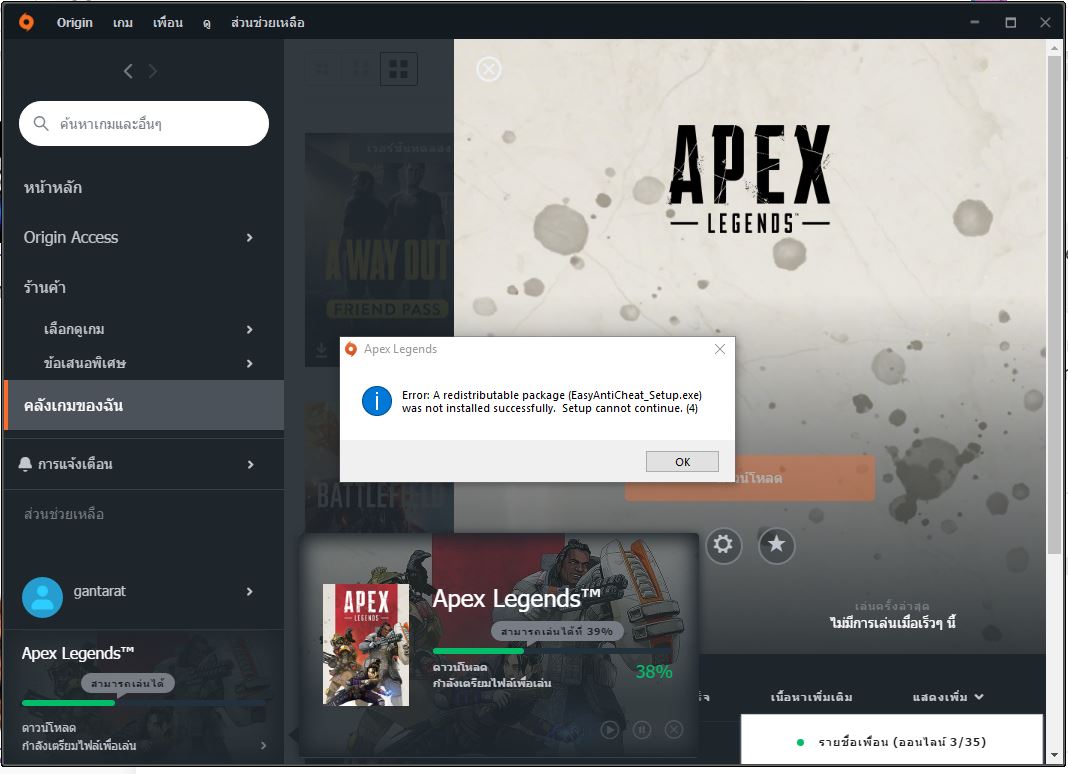Screen dimensions: 1068x774
Task: Click the ไม่มีการเล่นเมื่อเร็วๆ นี้ last played text
Action: pos(892,623)
